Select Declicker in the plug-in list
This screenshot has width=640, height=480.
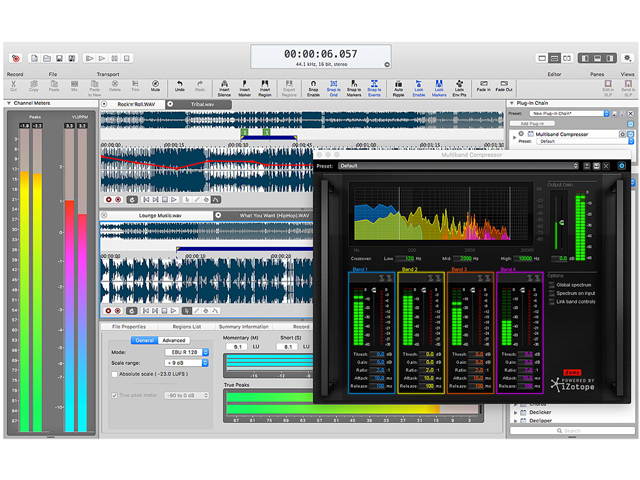pos(540,412)
